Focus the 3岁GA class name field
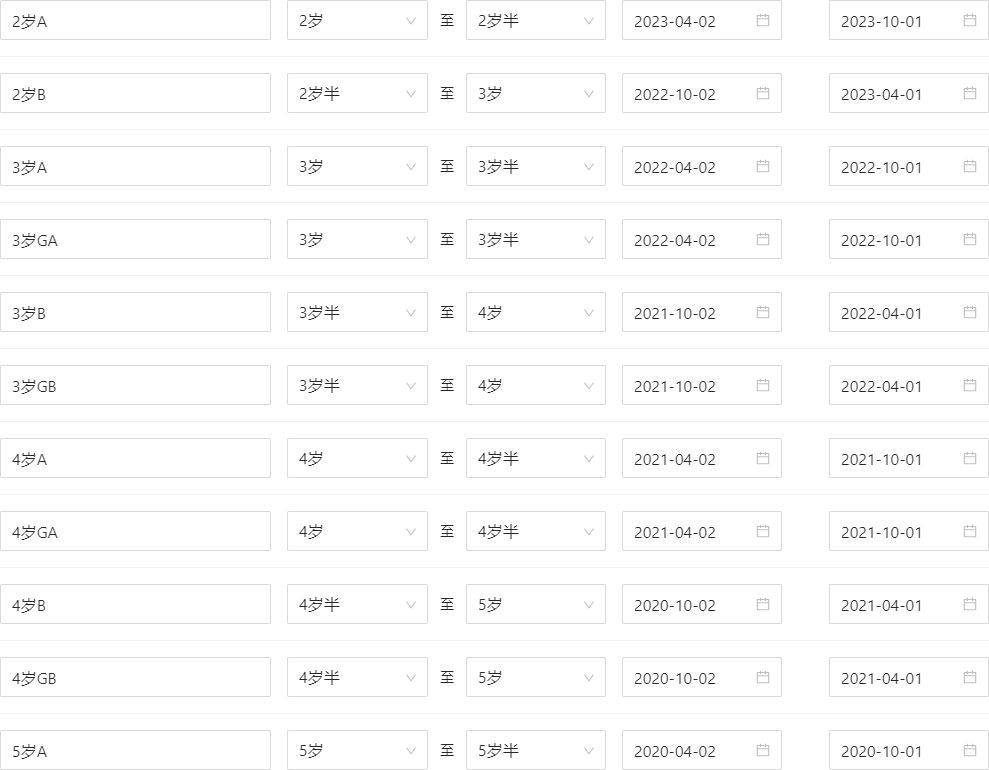The width and height of the screenshot is (989, 770). coord(135,239)
